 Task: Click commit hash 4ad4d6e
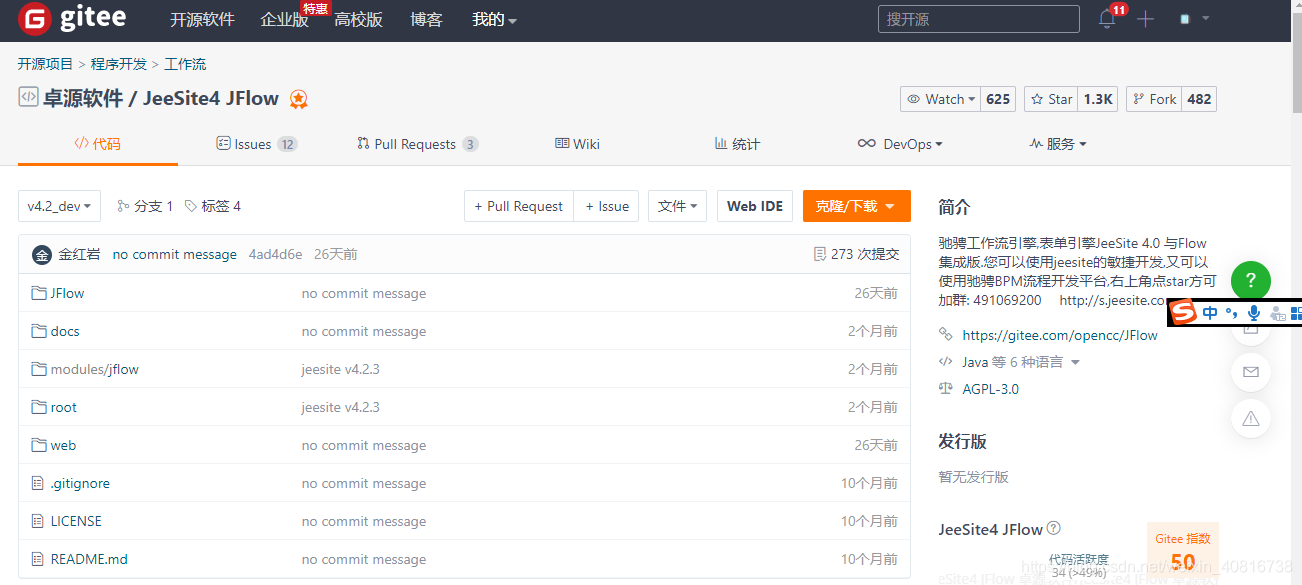275,254
